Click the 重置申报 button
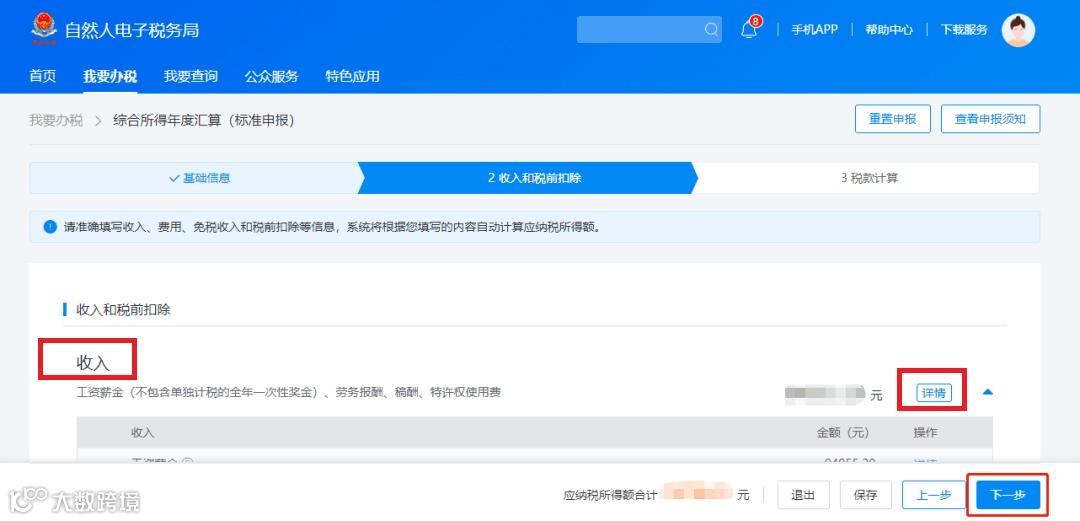Image resolution: width=1080 pixels, height=521 pixels. coord(893,119)
